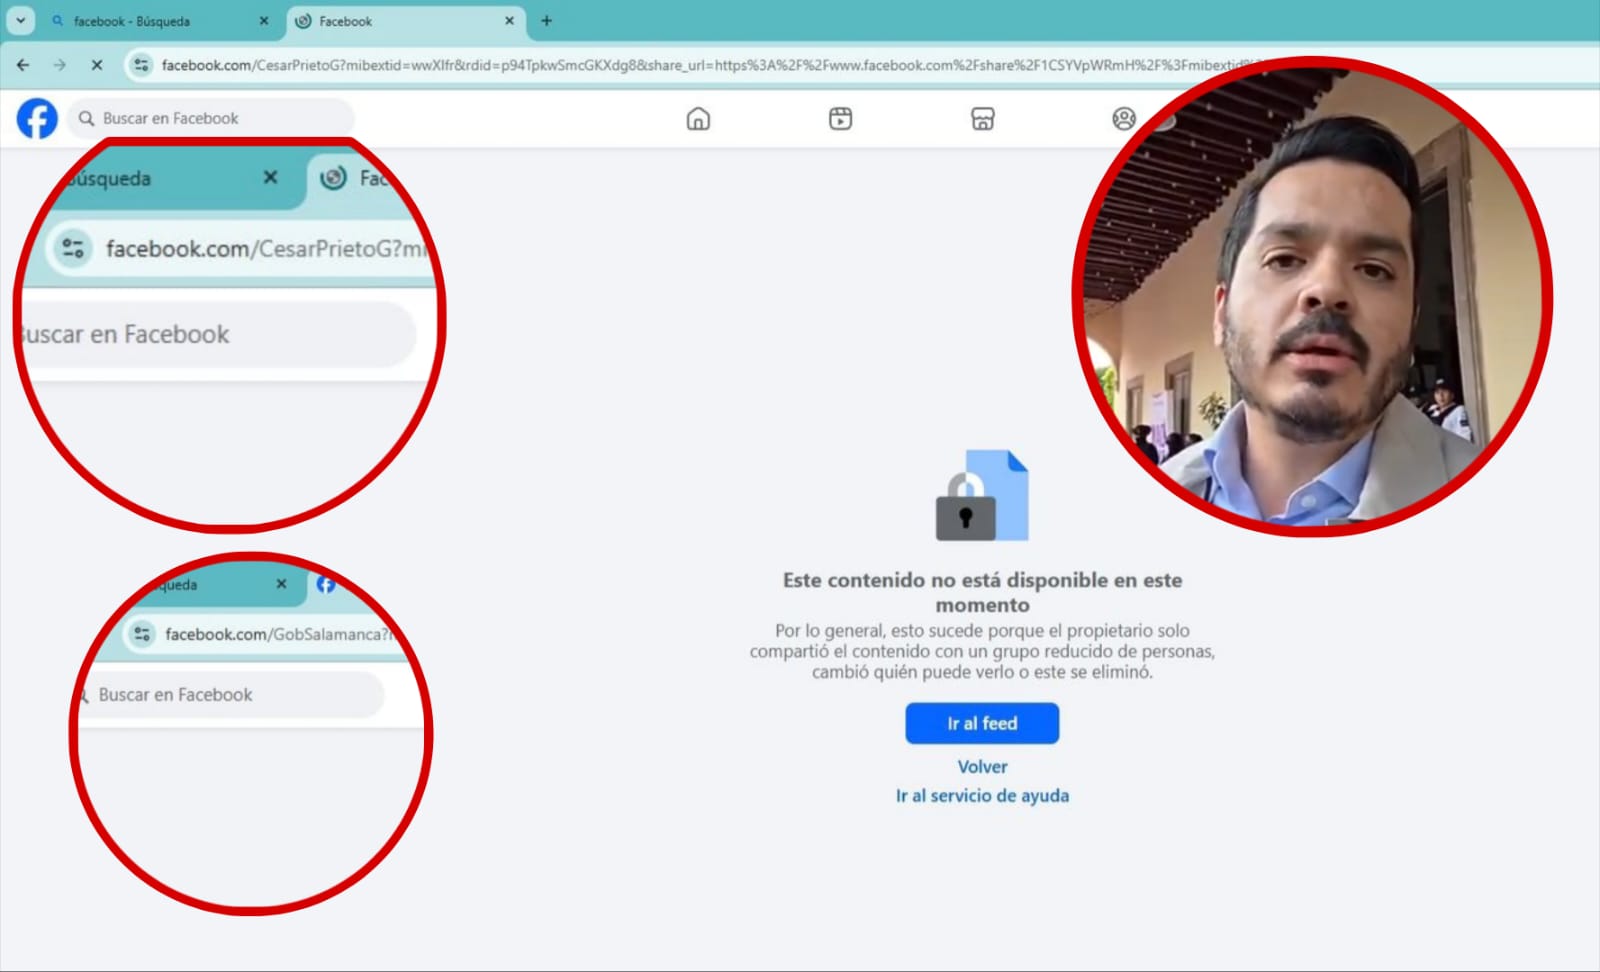Open a new browser tab with plus button

coord(546,20)
